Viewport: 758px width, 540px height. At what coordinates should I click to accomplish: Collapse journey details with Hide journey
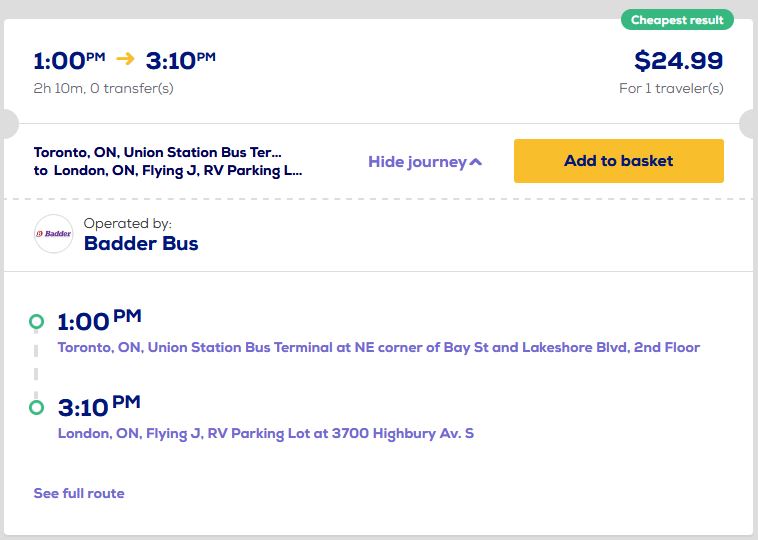[417, 162]
